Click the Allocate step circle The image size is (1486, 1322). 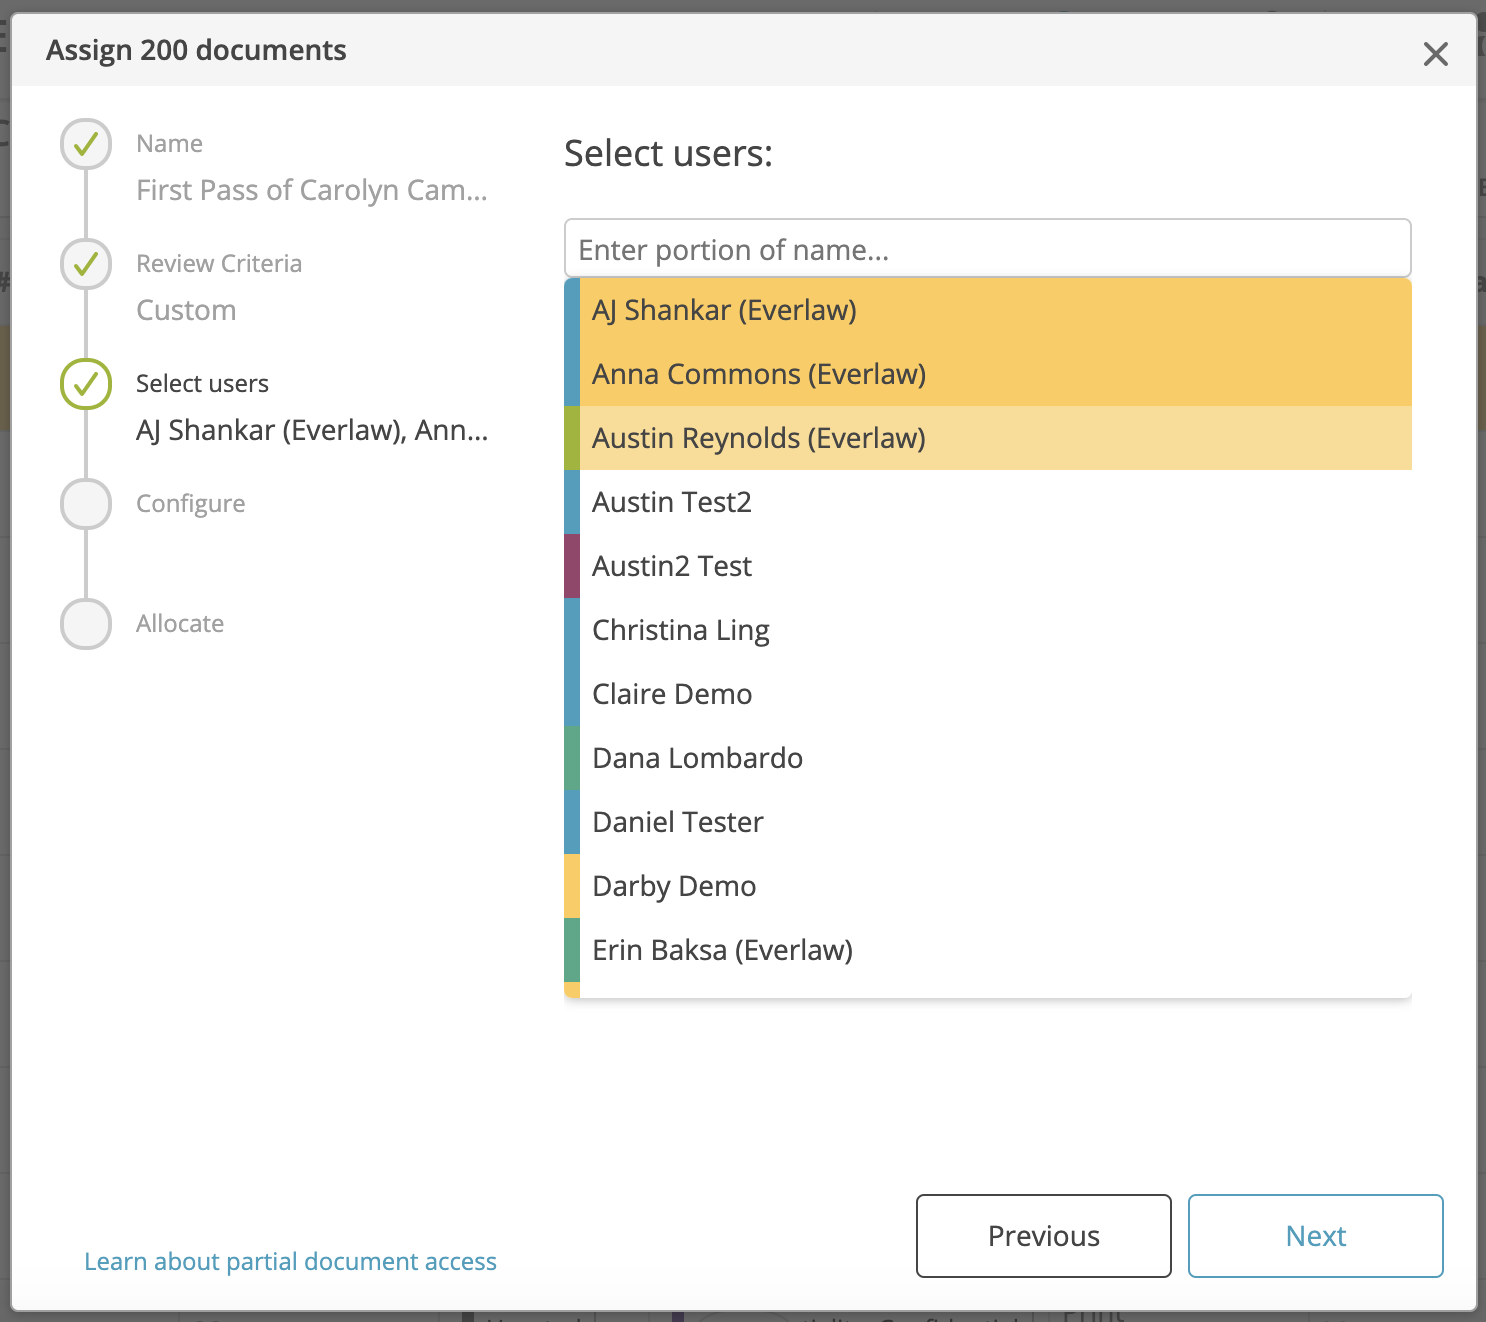(x=86, y=624)
